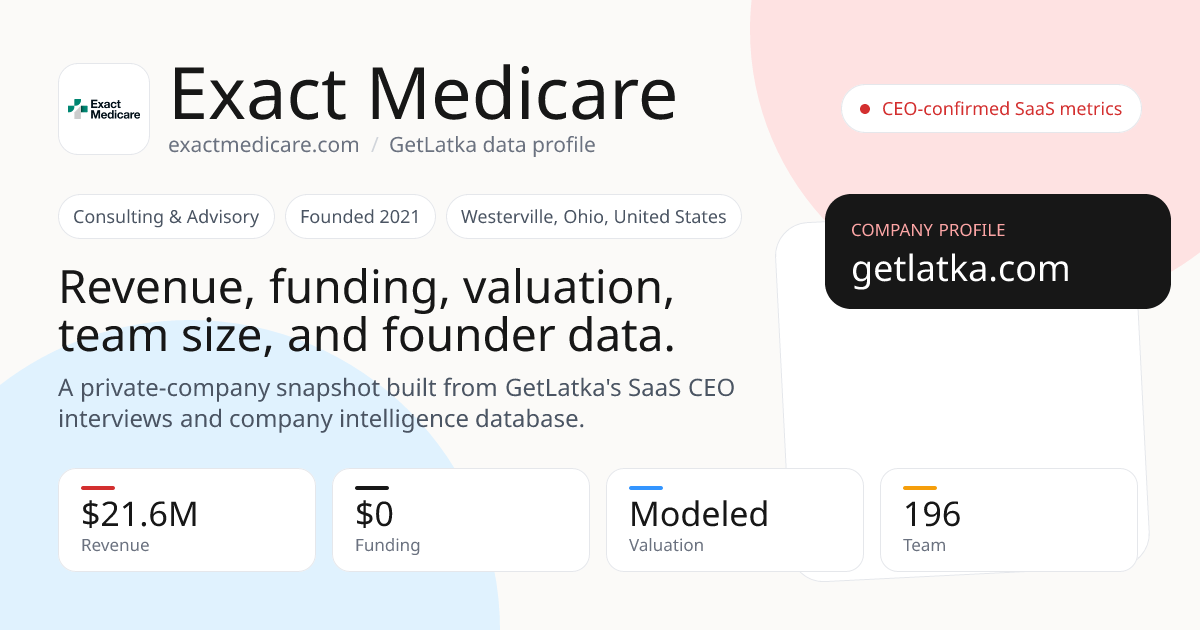The height and width of the screenshot is (630, 1200).
Task: Click the red bar above $21.6M
Action: pyautogui.click(x=98, y=488)
